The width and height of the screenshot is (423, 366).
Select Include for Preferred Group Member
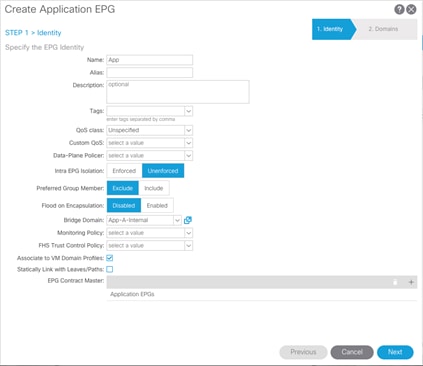(154, 188)
